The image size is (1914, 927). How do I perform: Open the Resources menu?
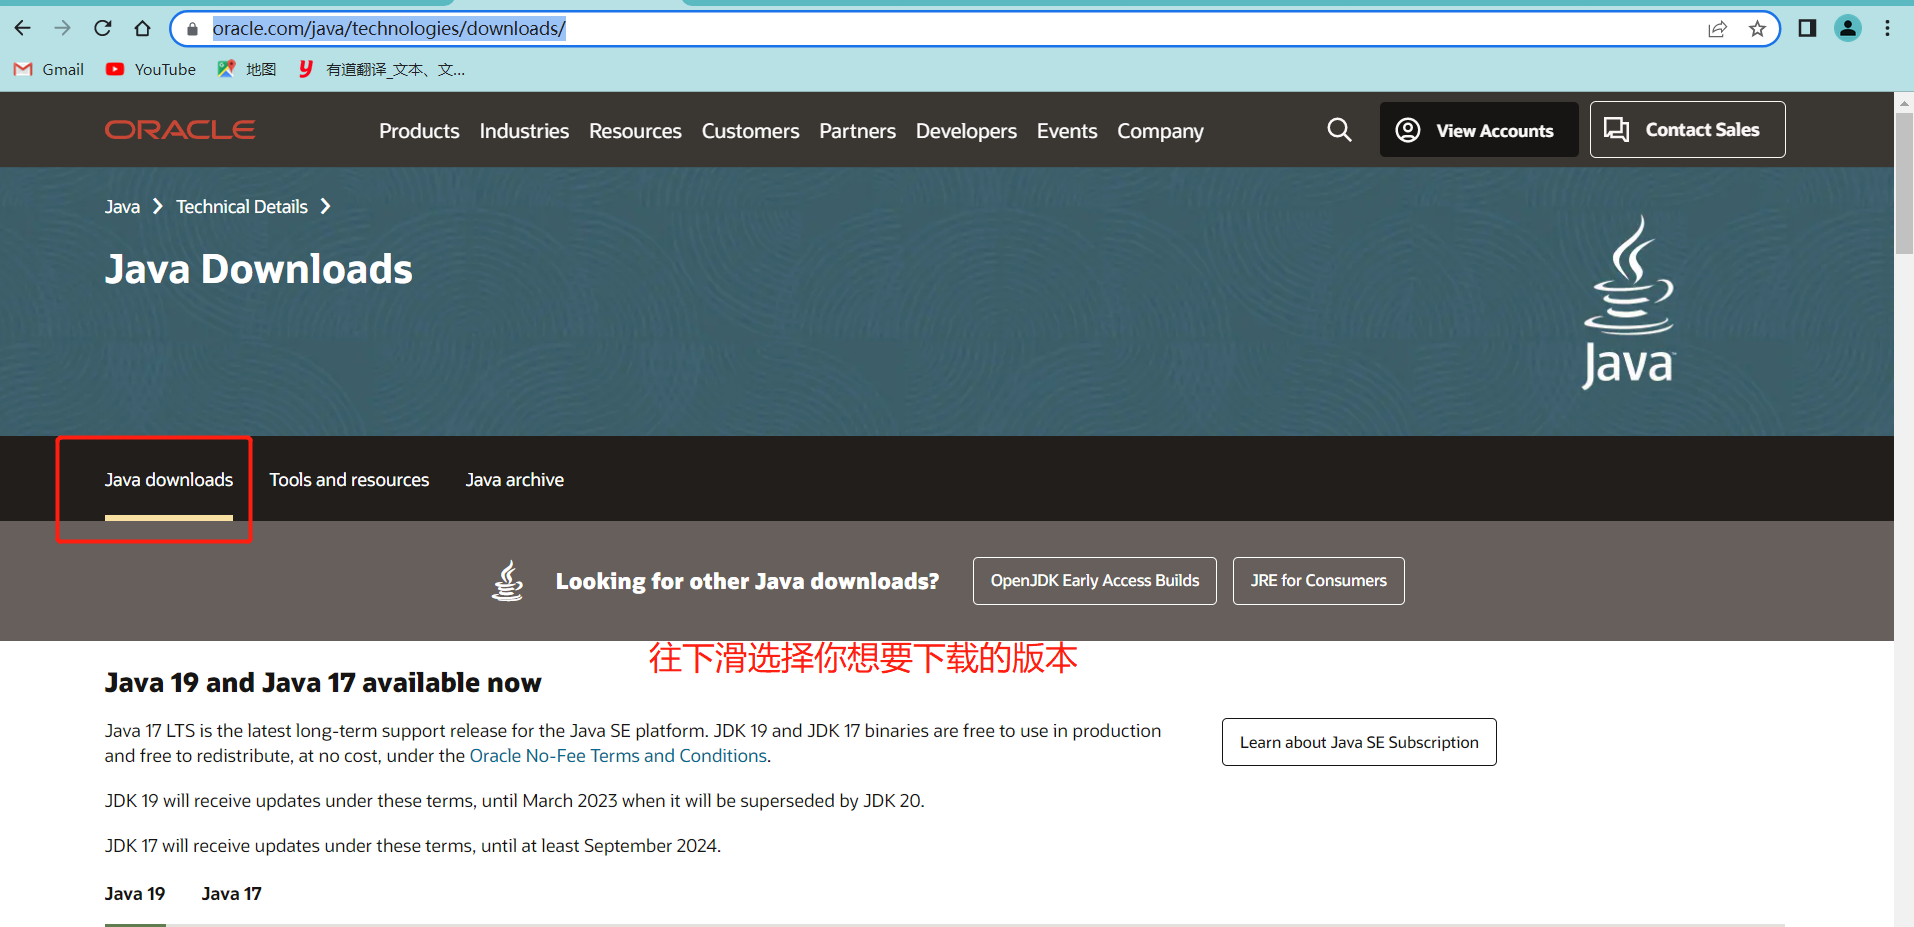pos(635,131)
